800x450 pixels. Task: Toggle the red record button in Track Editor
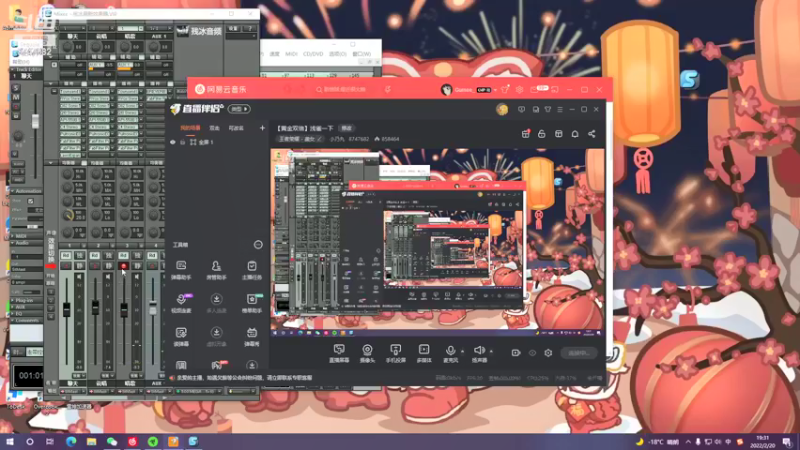pyautogui.click(x=16, y=107)
